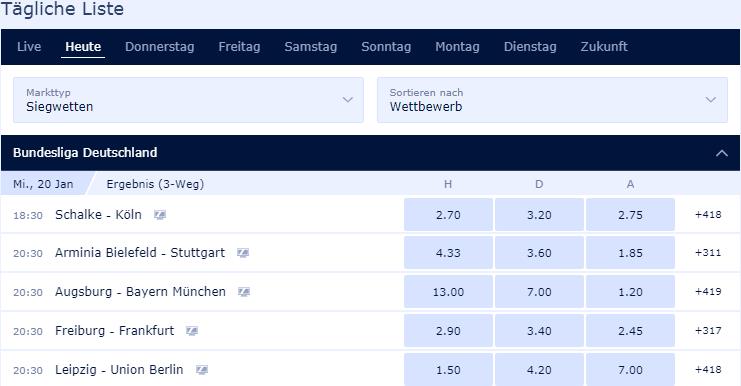Collapse the Bundesliga Deutschland section
The image size is (741, 386).
(x=722, y=153)
